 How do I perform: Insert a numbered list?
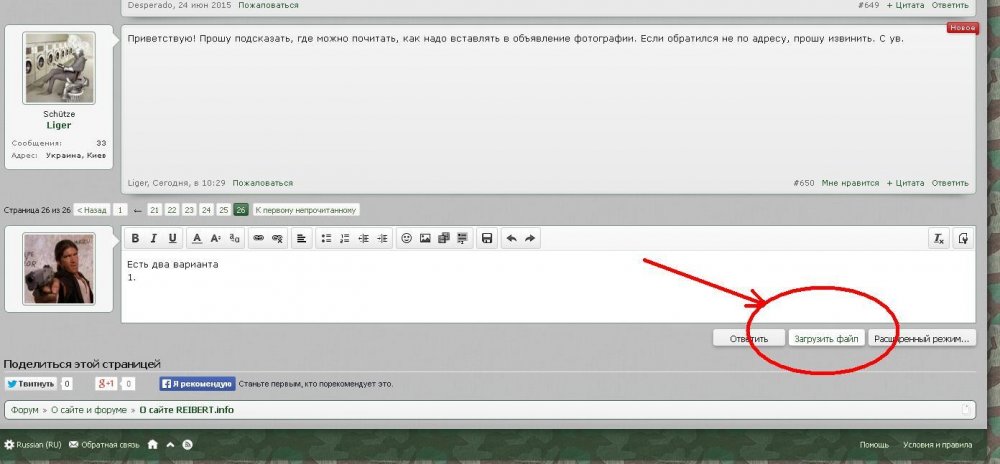(x=344, y=238)
